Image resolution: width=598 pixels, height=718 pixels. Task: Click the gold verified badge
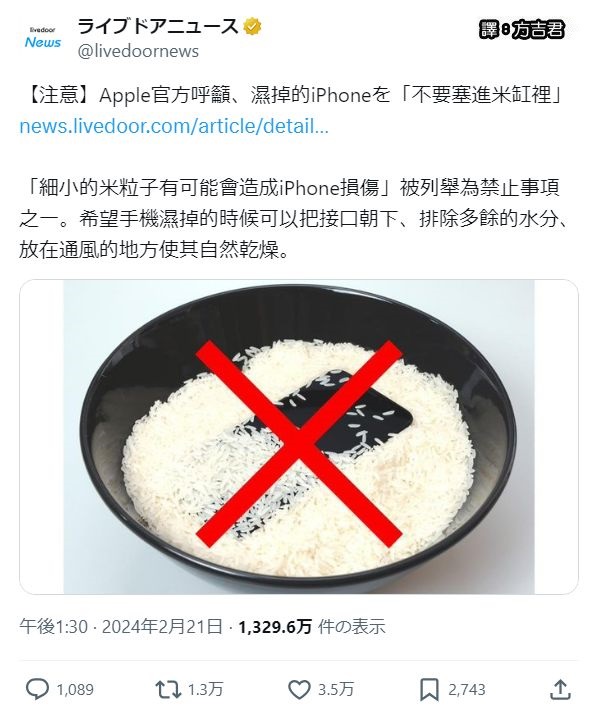point(252,27)
